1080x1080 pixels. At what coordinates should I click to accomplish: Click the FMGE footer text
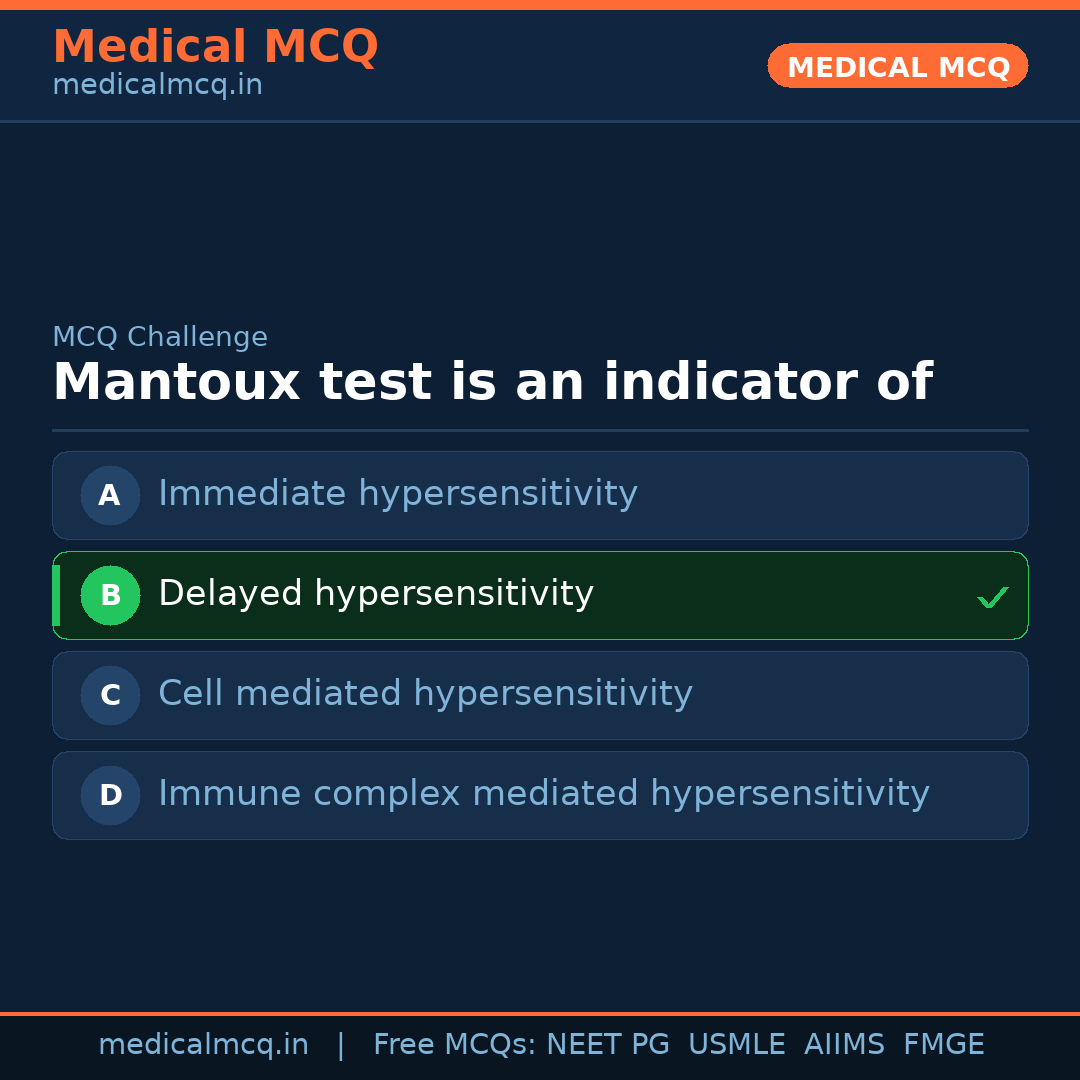pyautogui.click(x=943, y=1045)
